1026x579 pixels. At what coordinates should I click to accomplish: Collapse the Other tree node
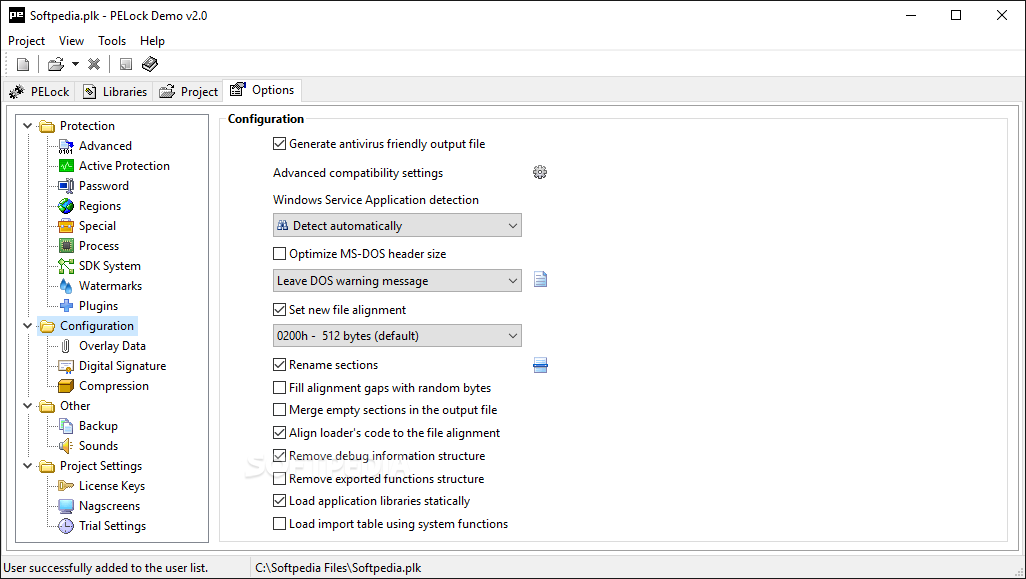coord(27,406)
